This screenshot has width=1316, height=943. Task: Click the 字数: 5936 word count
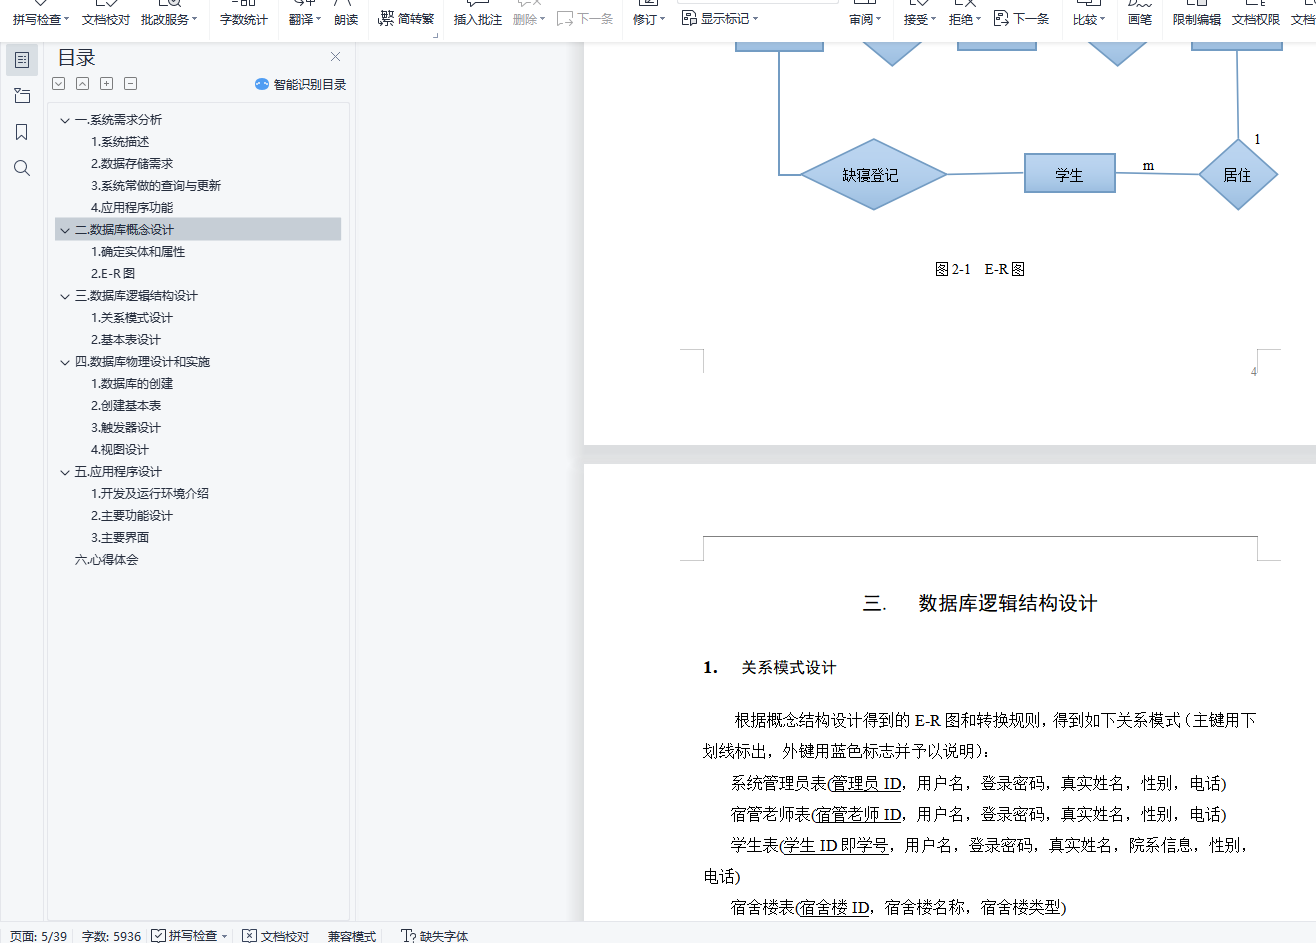(x=112, y=936)
